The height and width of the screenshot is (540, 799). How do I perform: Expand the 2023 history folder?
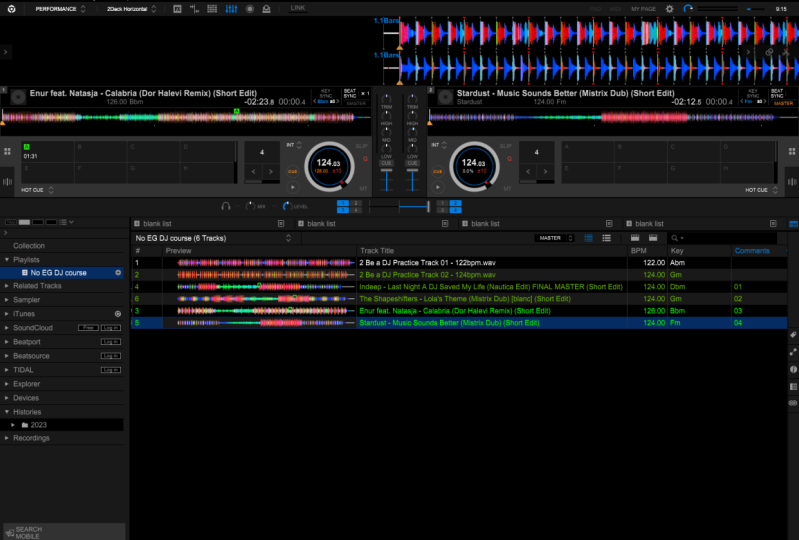point(13,425)
